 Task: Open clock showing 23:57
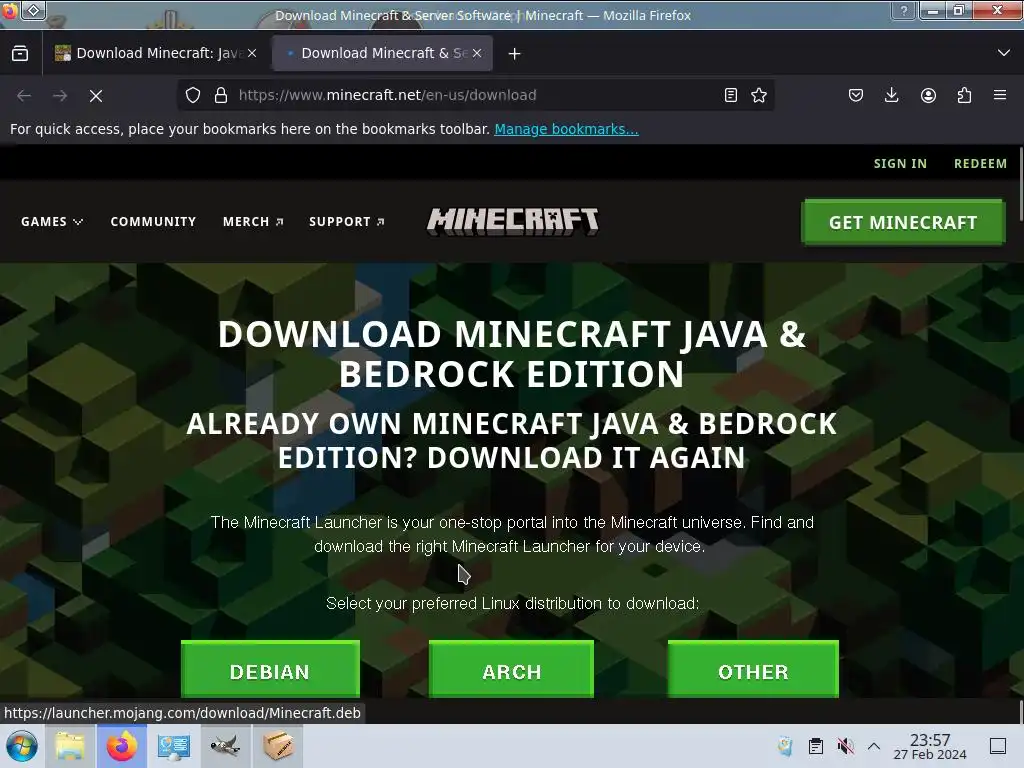tap(930, 746)
